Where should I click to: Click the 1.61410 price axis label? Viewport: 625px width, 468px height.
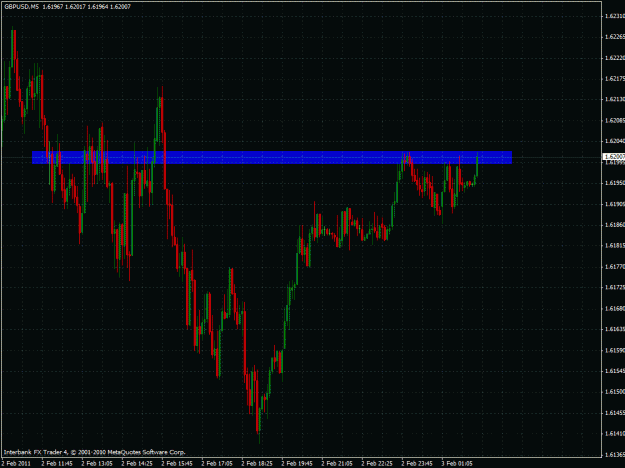[615, 433]
